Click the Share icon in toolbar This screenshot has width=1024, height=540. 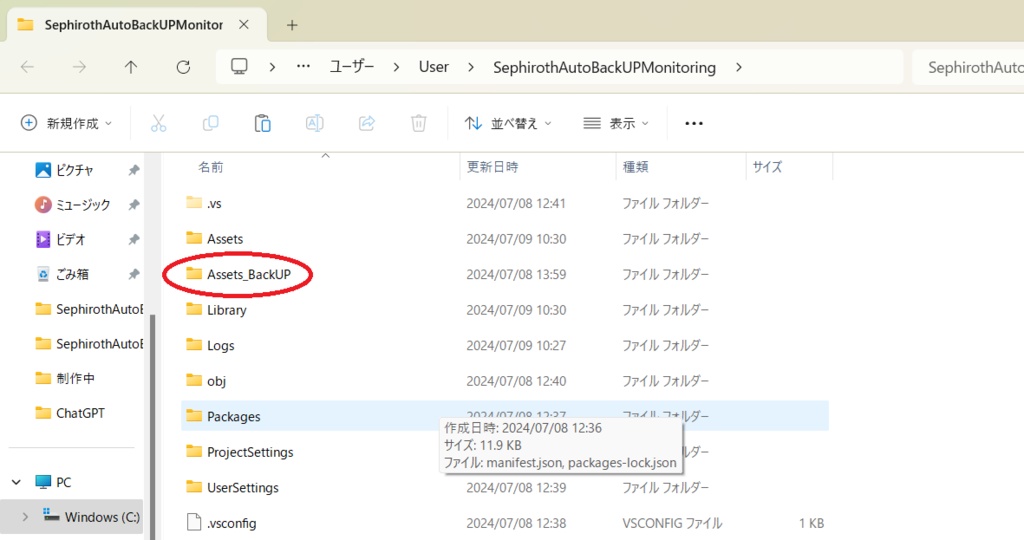[x=367, y=123]
